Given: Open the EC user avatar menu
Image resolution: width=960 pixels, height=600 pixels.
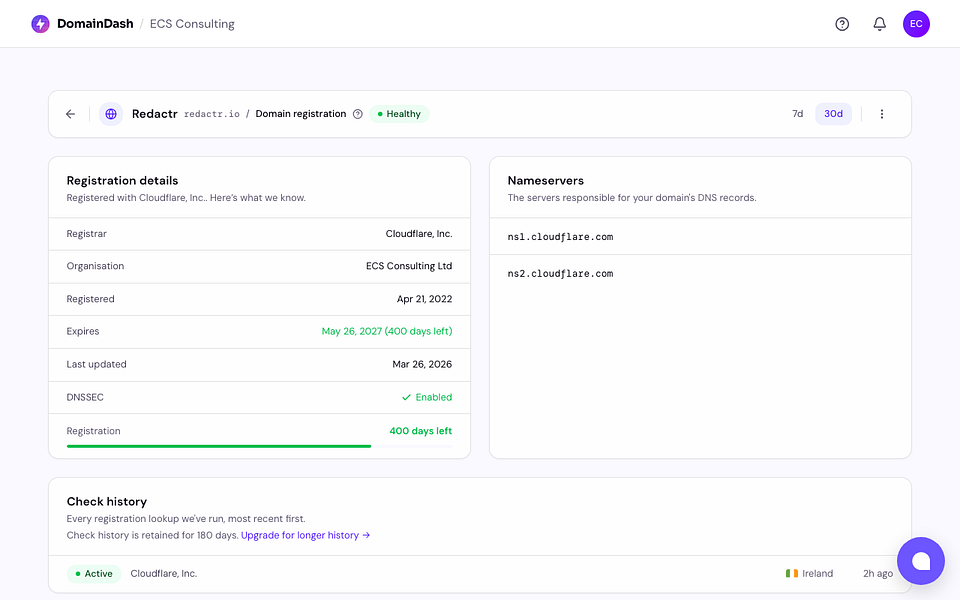Looking at the screenshot, I should coord(916,24).
